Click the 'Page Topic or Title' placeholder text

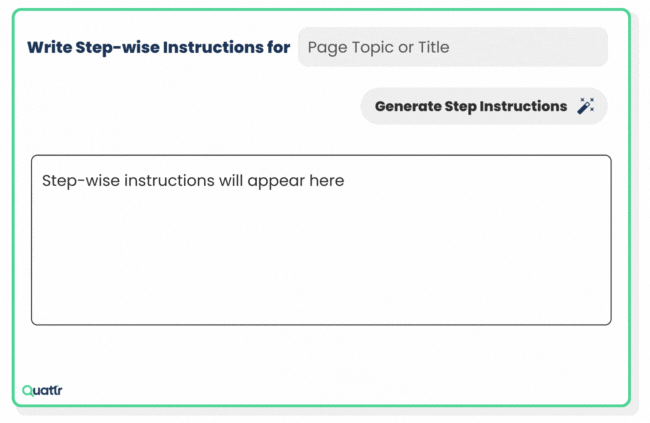pyautogui.click(x=378, y=48)
